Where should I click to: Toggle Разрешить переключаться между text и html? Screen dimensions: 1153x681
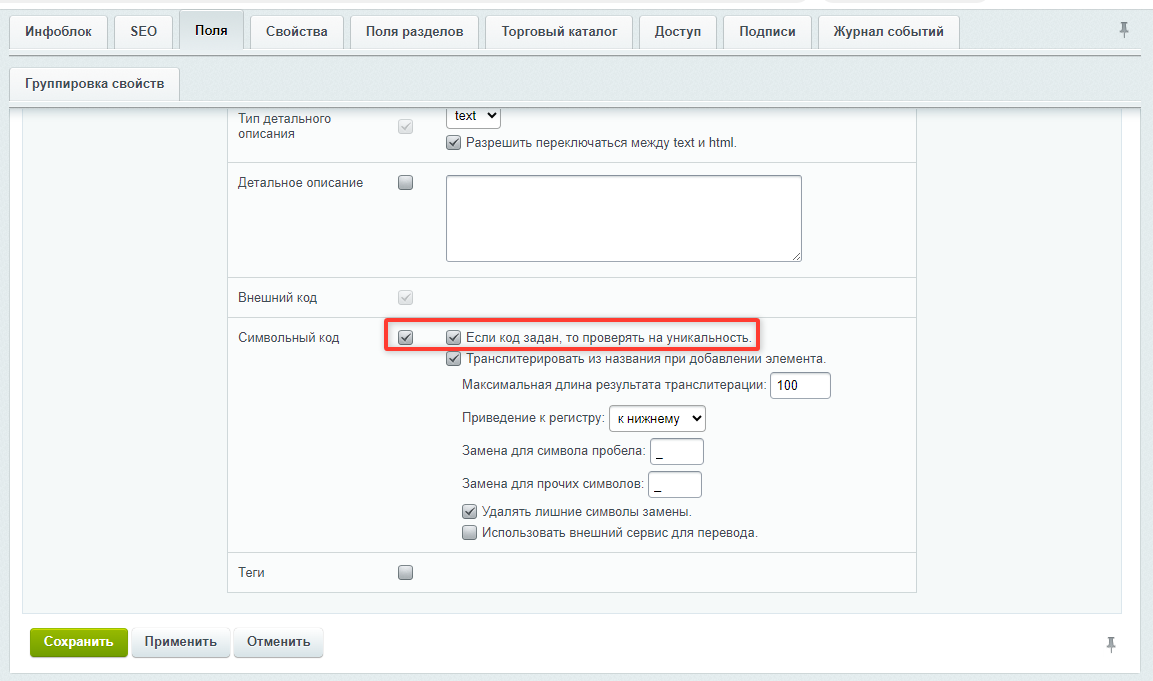pyautogui.click(x=454, y=143)
